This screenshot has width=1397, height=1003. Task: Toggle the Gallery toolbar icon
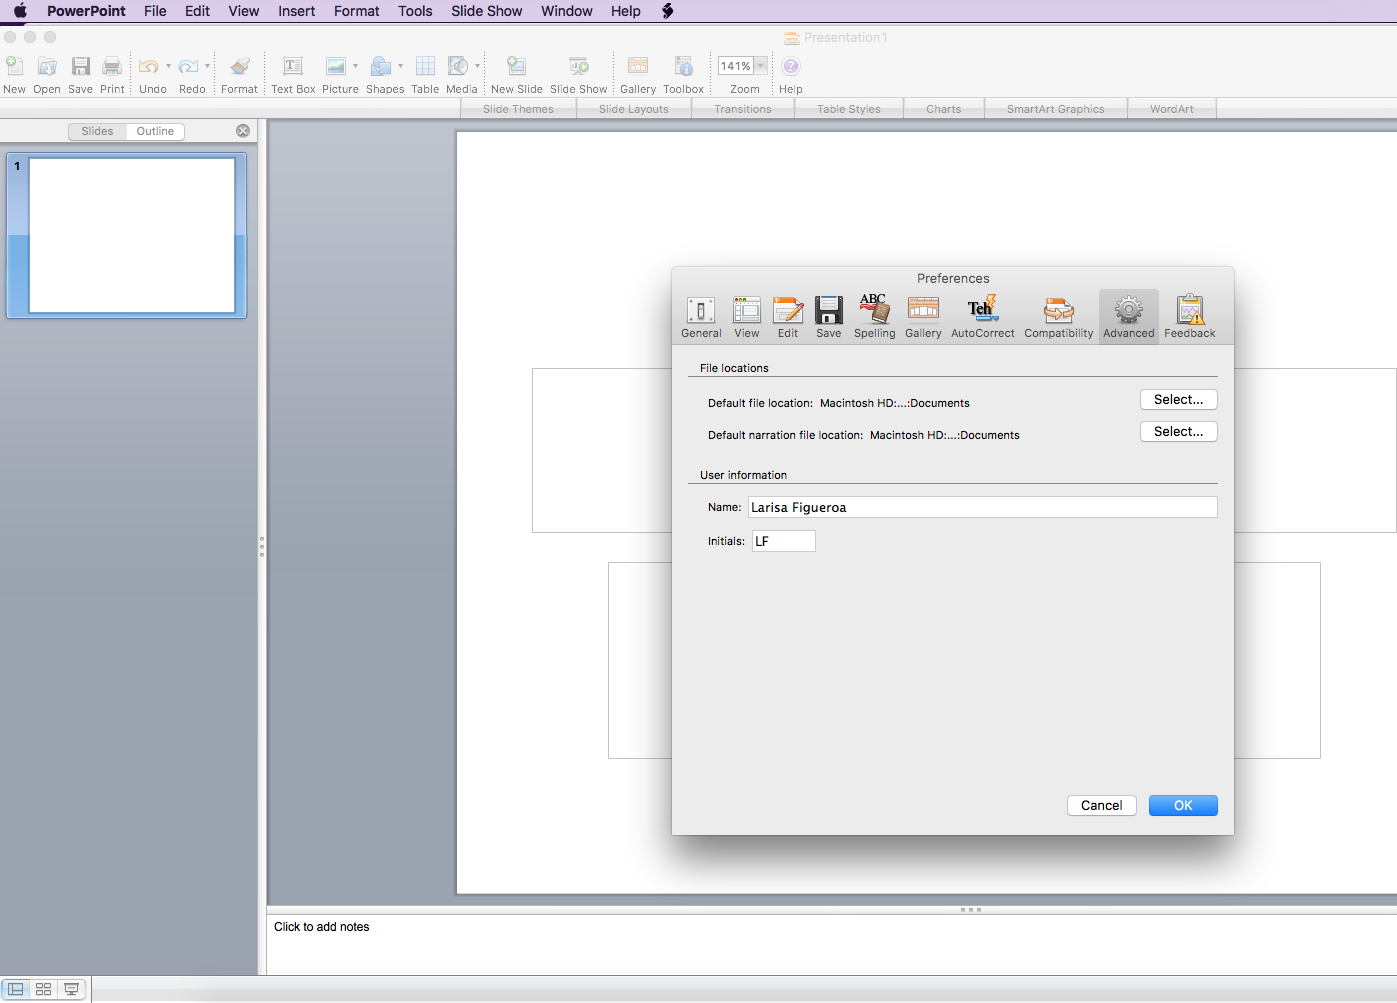coord(638,75)
